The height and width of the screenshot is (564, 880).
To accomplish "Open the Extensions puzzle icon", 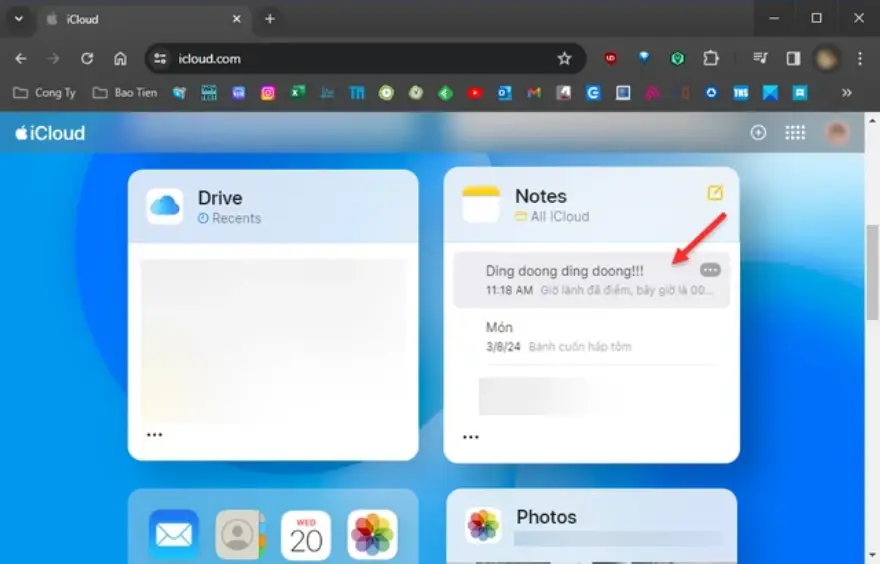I will [x=711, y=58].
